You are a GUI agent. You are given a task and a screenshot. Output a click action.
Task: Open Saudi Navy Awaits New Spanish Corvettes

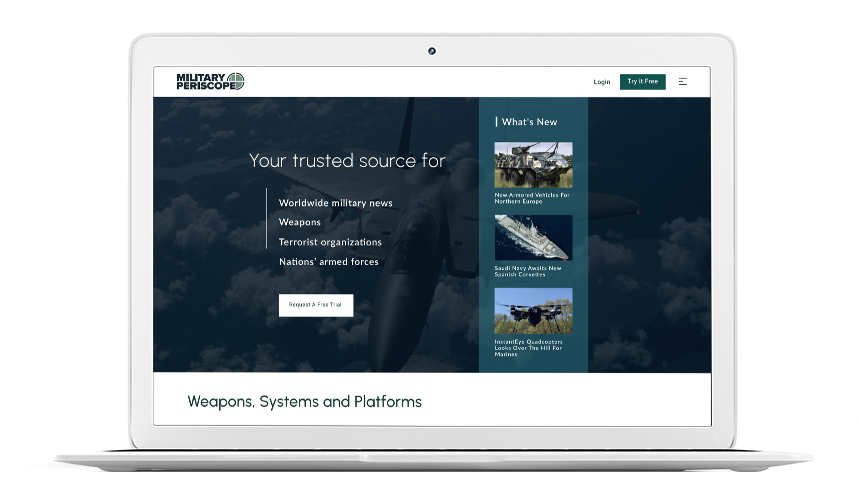click(528, 271)
